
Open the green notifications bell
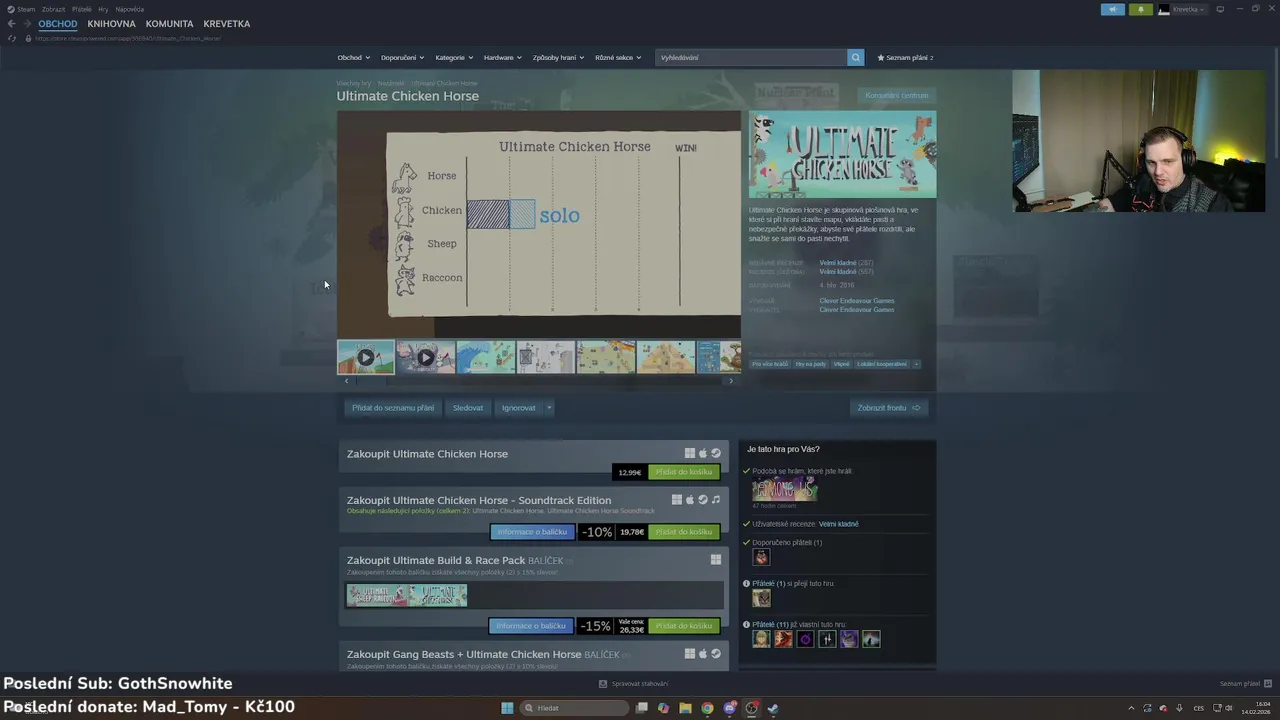1141,9
